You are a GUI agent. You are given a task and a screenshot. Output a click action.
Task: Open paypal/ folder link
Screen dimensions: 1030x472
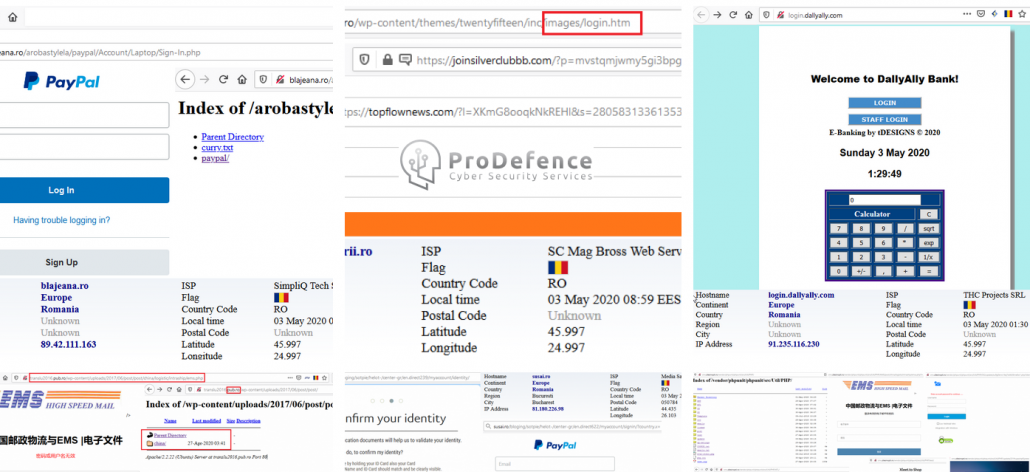(x=215, y=158)
